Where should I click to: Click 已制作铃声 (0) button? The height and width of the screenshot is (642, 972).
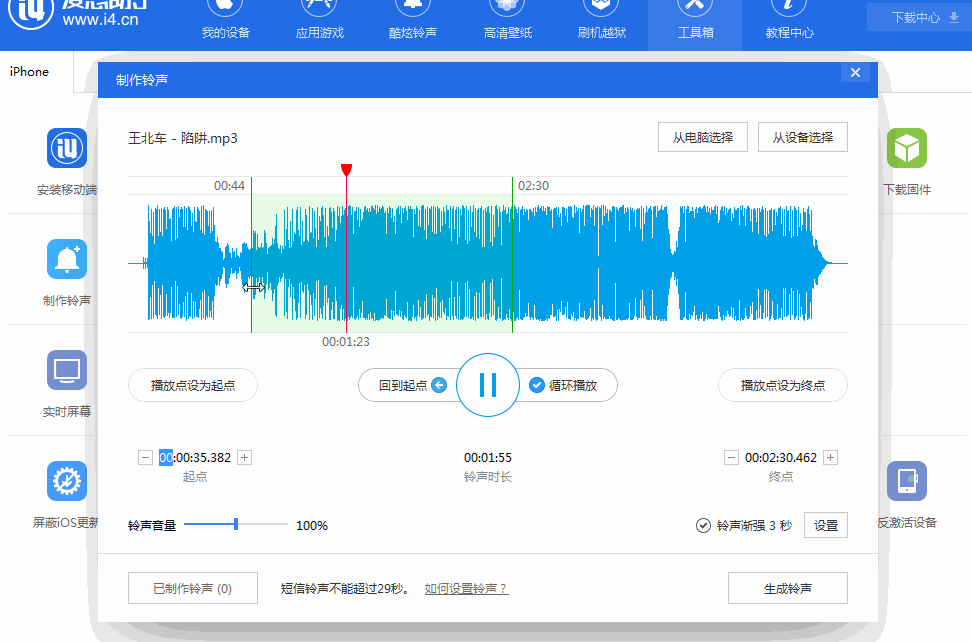point(193,588)
